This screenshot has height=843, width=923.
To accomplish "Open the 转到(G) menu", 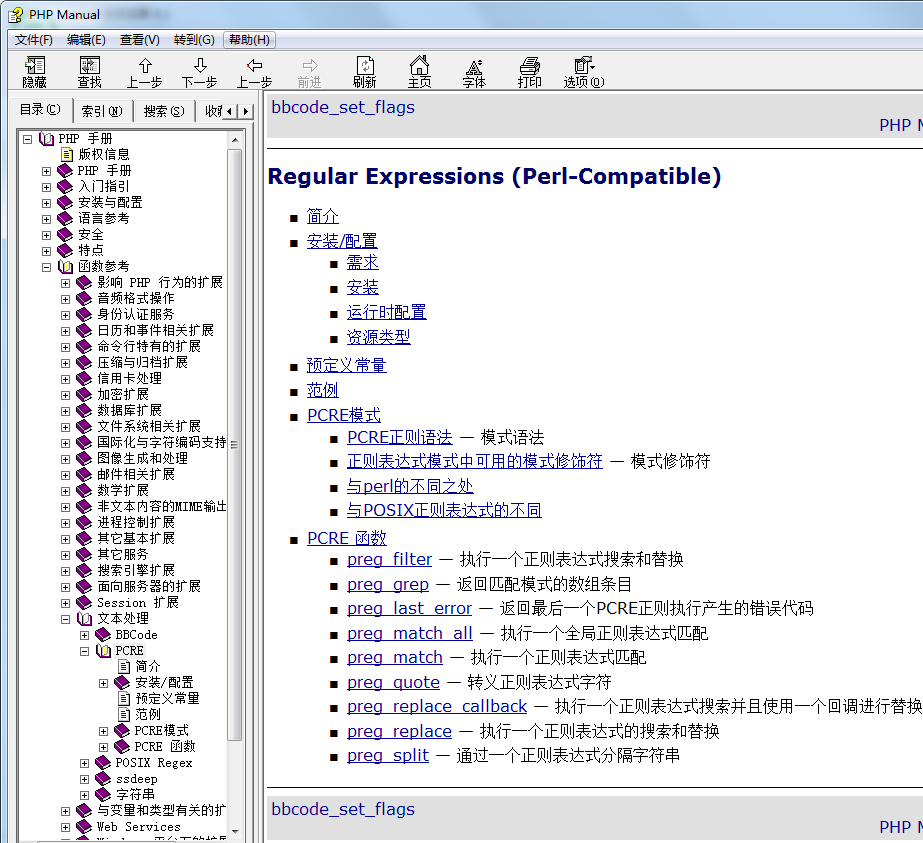I will click(194, 39).
